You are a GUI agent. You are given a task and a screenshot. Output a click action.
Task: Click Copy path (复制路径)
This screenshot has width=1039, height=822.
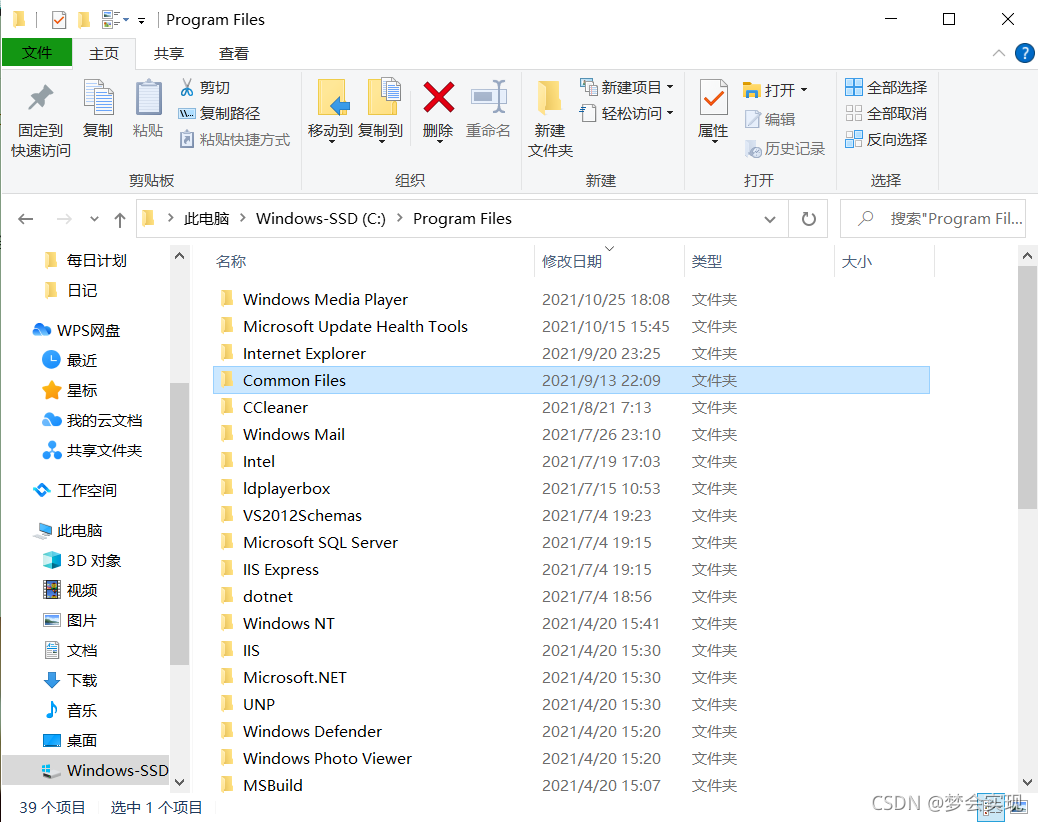coord(220,113)
